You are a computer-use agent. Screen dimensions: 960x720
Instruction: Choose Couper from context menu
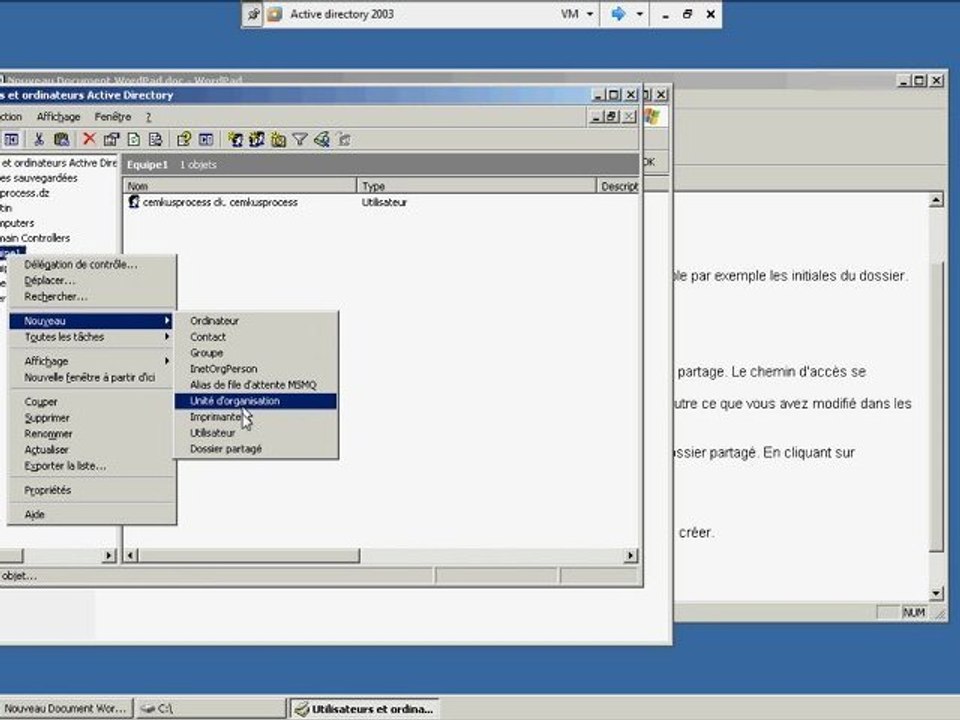(92, 402)
